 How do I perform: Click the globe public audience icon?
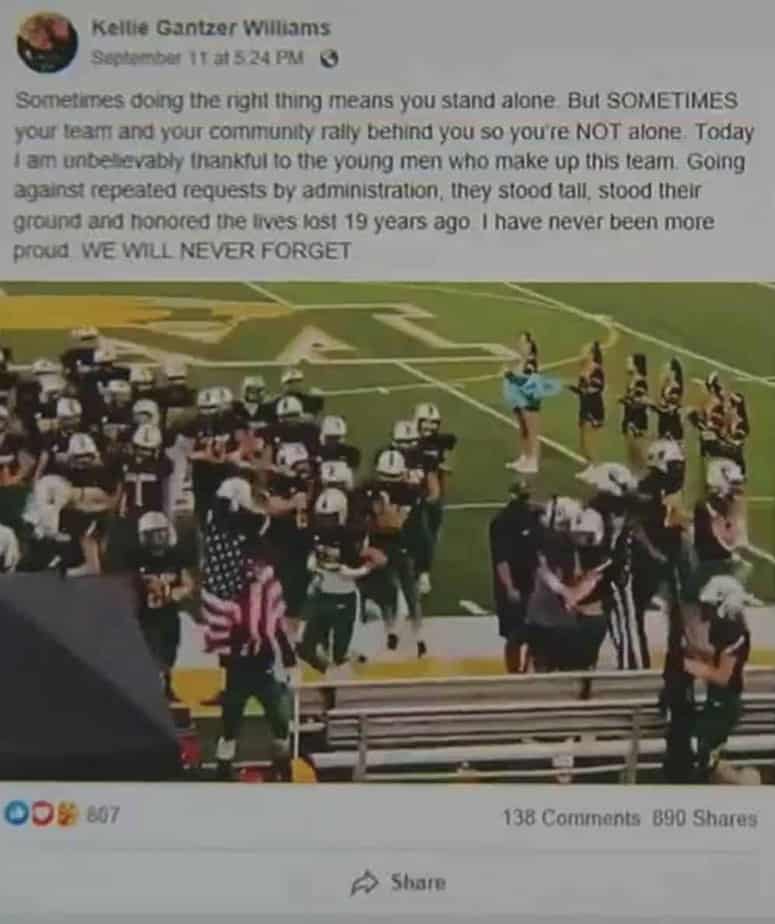(329, 59)
